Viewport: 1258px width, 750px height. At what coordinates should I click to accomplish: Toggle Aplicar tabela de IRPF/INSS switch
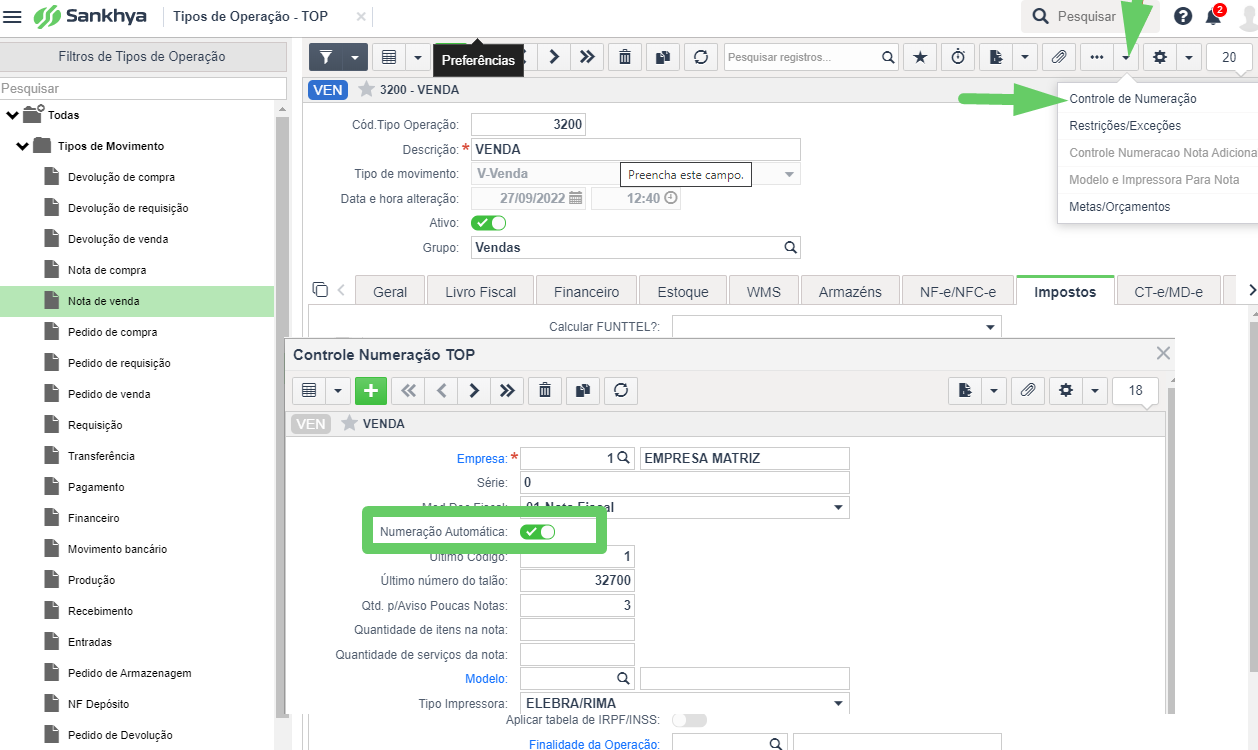click(689, 720)
